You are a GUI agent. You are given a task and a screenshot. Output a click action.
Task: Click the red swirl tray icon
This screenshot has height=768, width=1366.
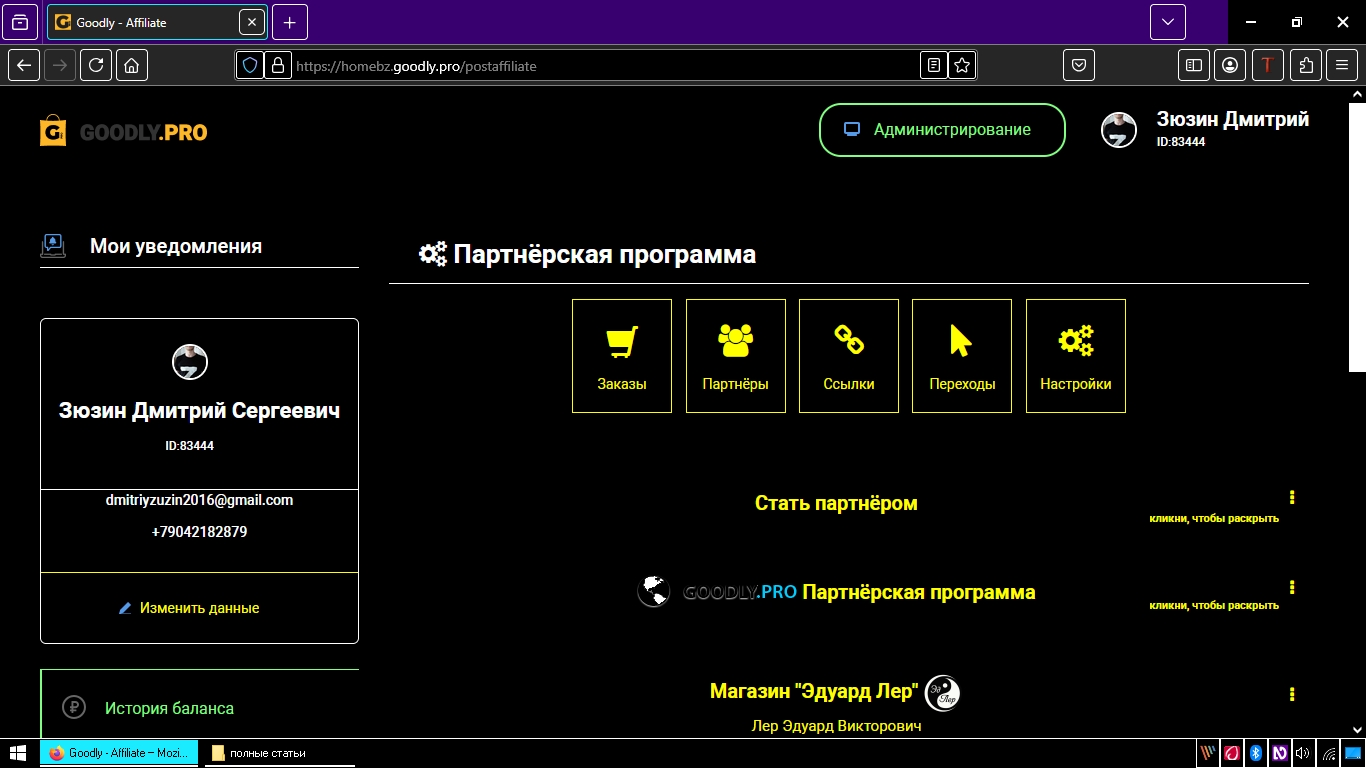1232,753
